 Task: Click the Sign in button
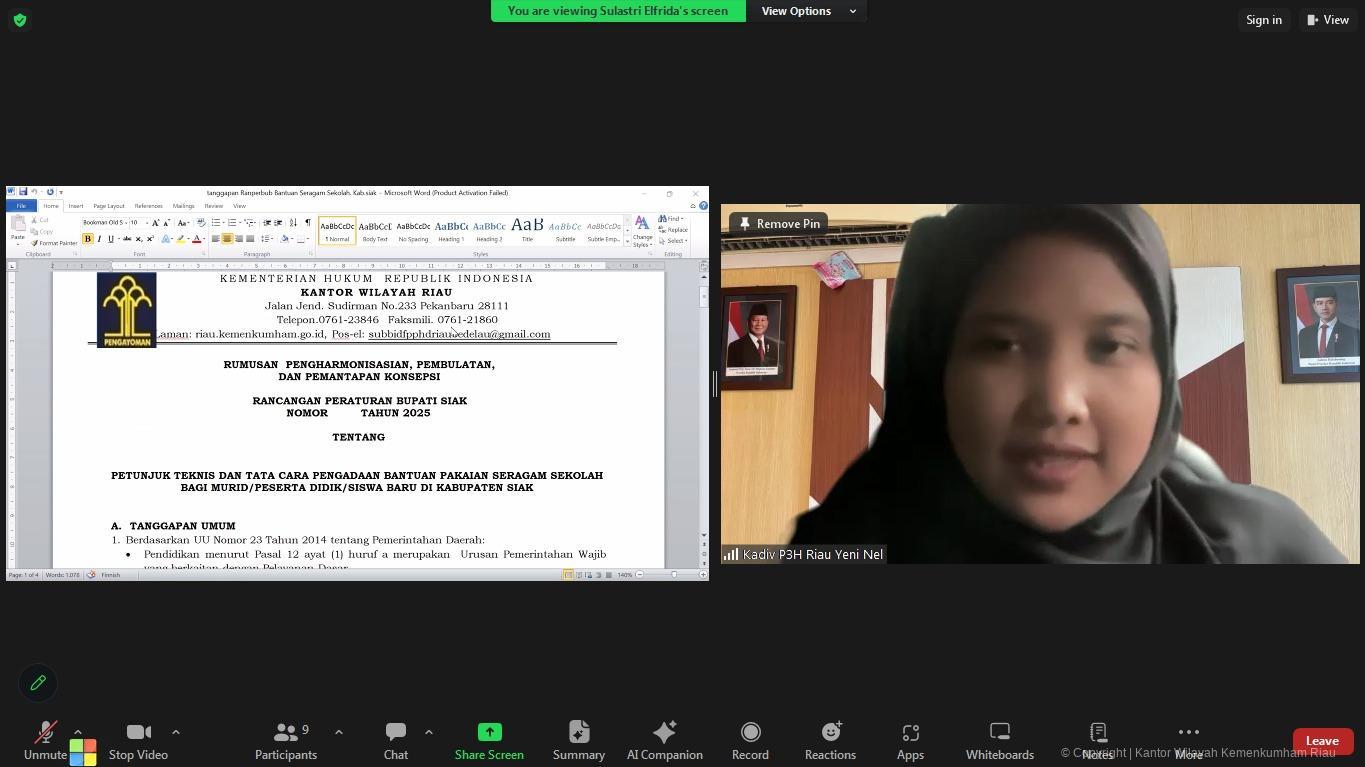pyautogui.click(x=1263, y=20)
